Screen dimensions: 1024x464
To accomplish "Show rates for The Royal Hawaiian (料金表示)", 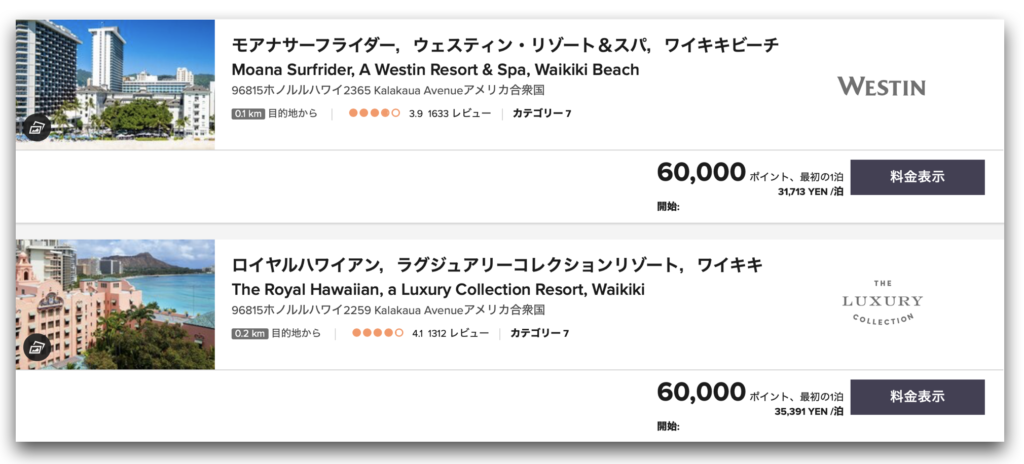I will (x=917, y=397).
